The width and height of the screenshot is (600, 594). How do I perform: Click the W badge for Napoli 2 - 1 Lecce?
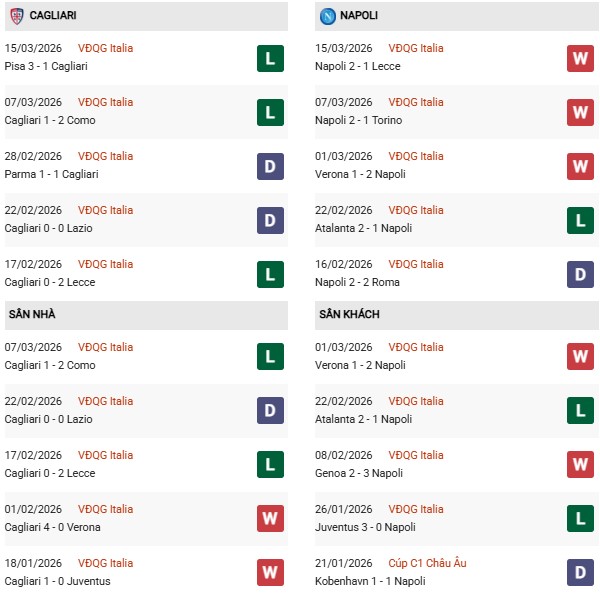[x=580, y=58]
